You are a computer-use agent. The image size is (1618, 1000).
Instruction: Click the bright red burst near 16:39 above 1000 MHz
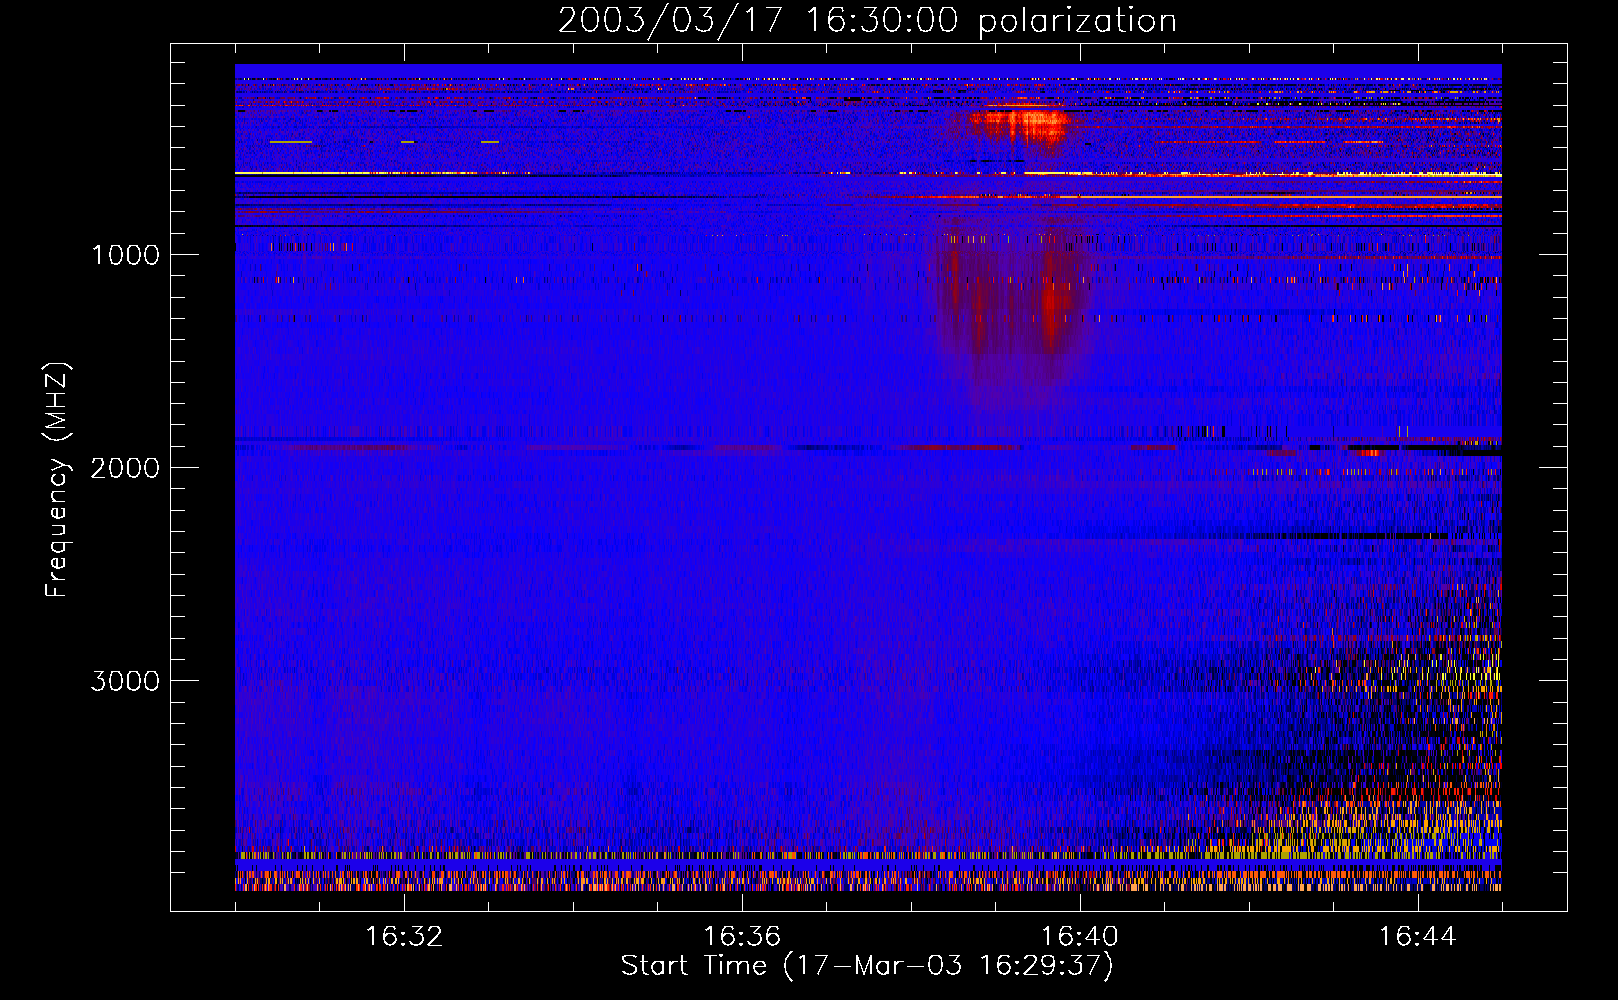click(1020, 126)
